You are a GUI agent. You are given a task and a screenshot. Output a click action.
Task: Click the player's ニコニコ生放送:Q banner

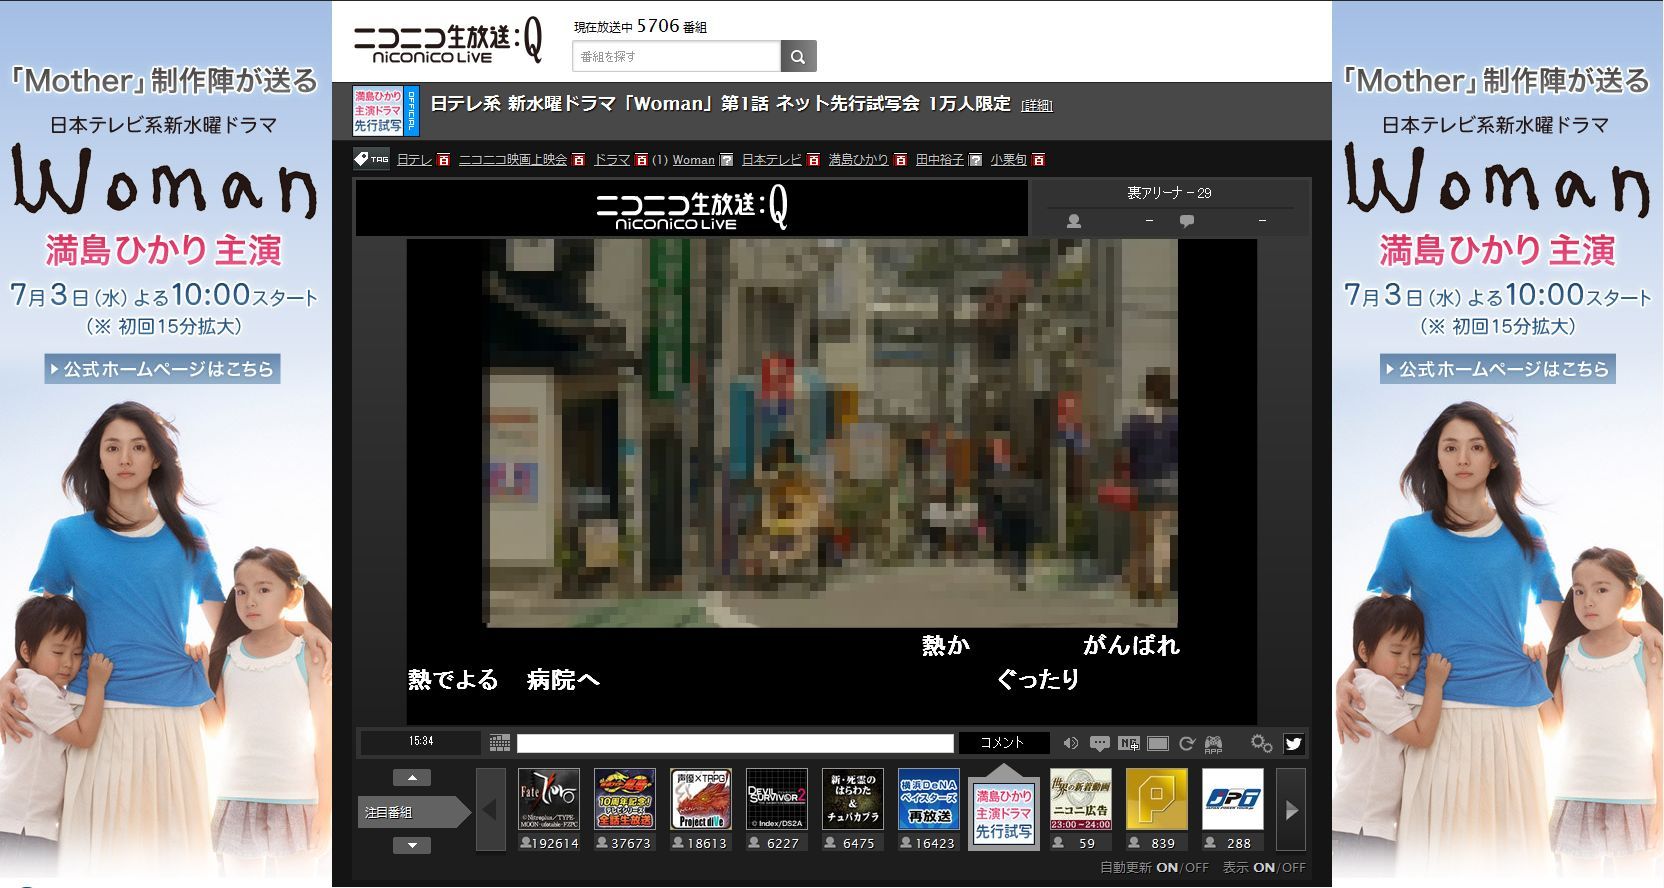[692, 209]
